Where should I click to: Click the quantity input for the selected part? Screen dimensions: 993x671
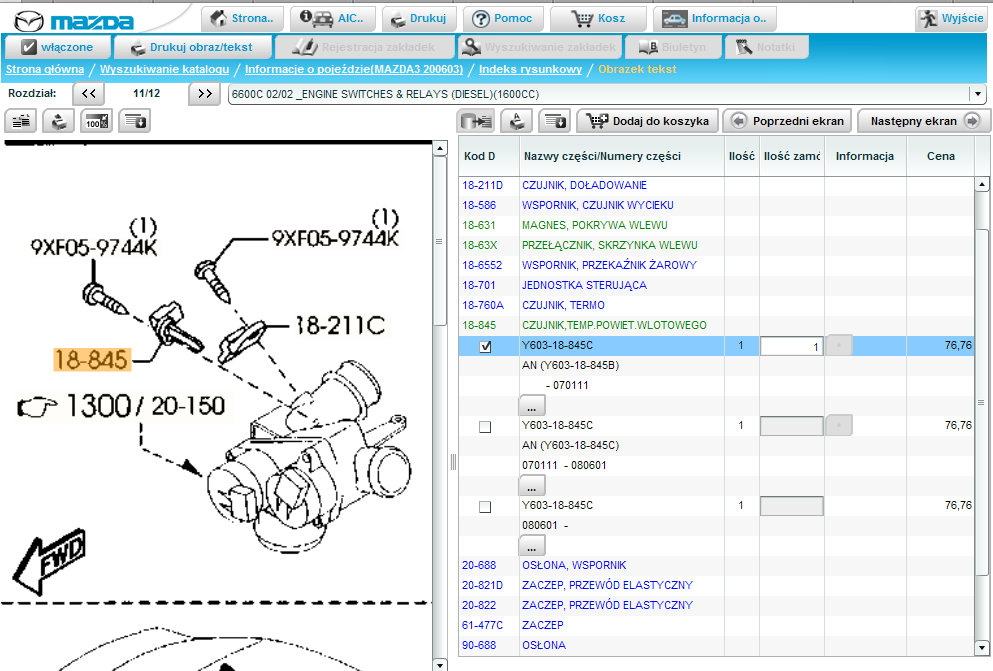click(791, 346)
